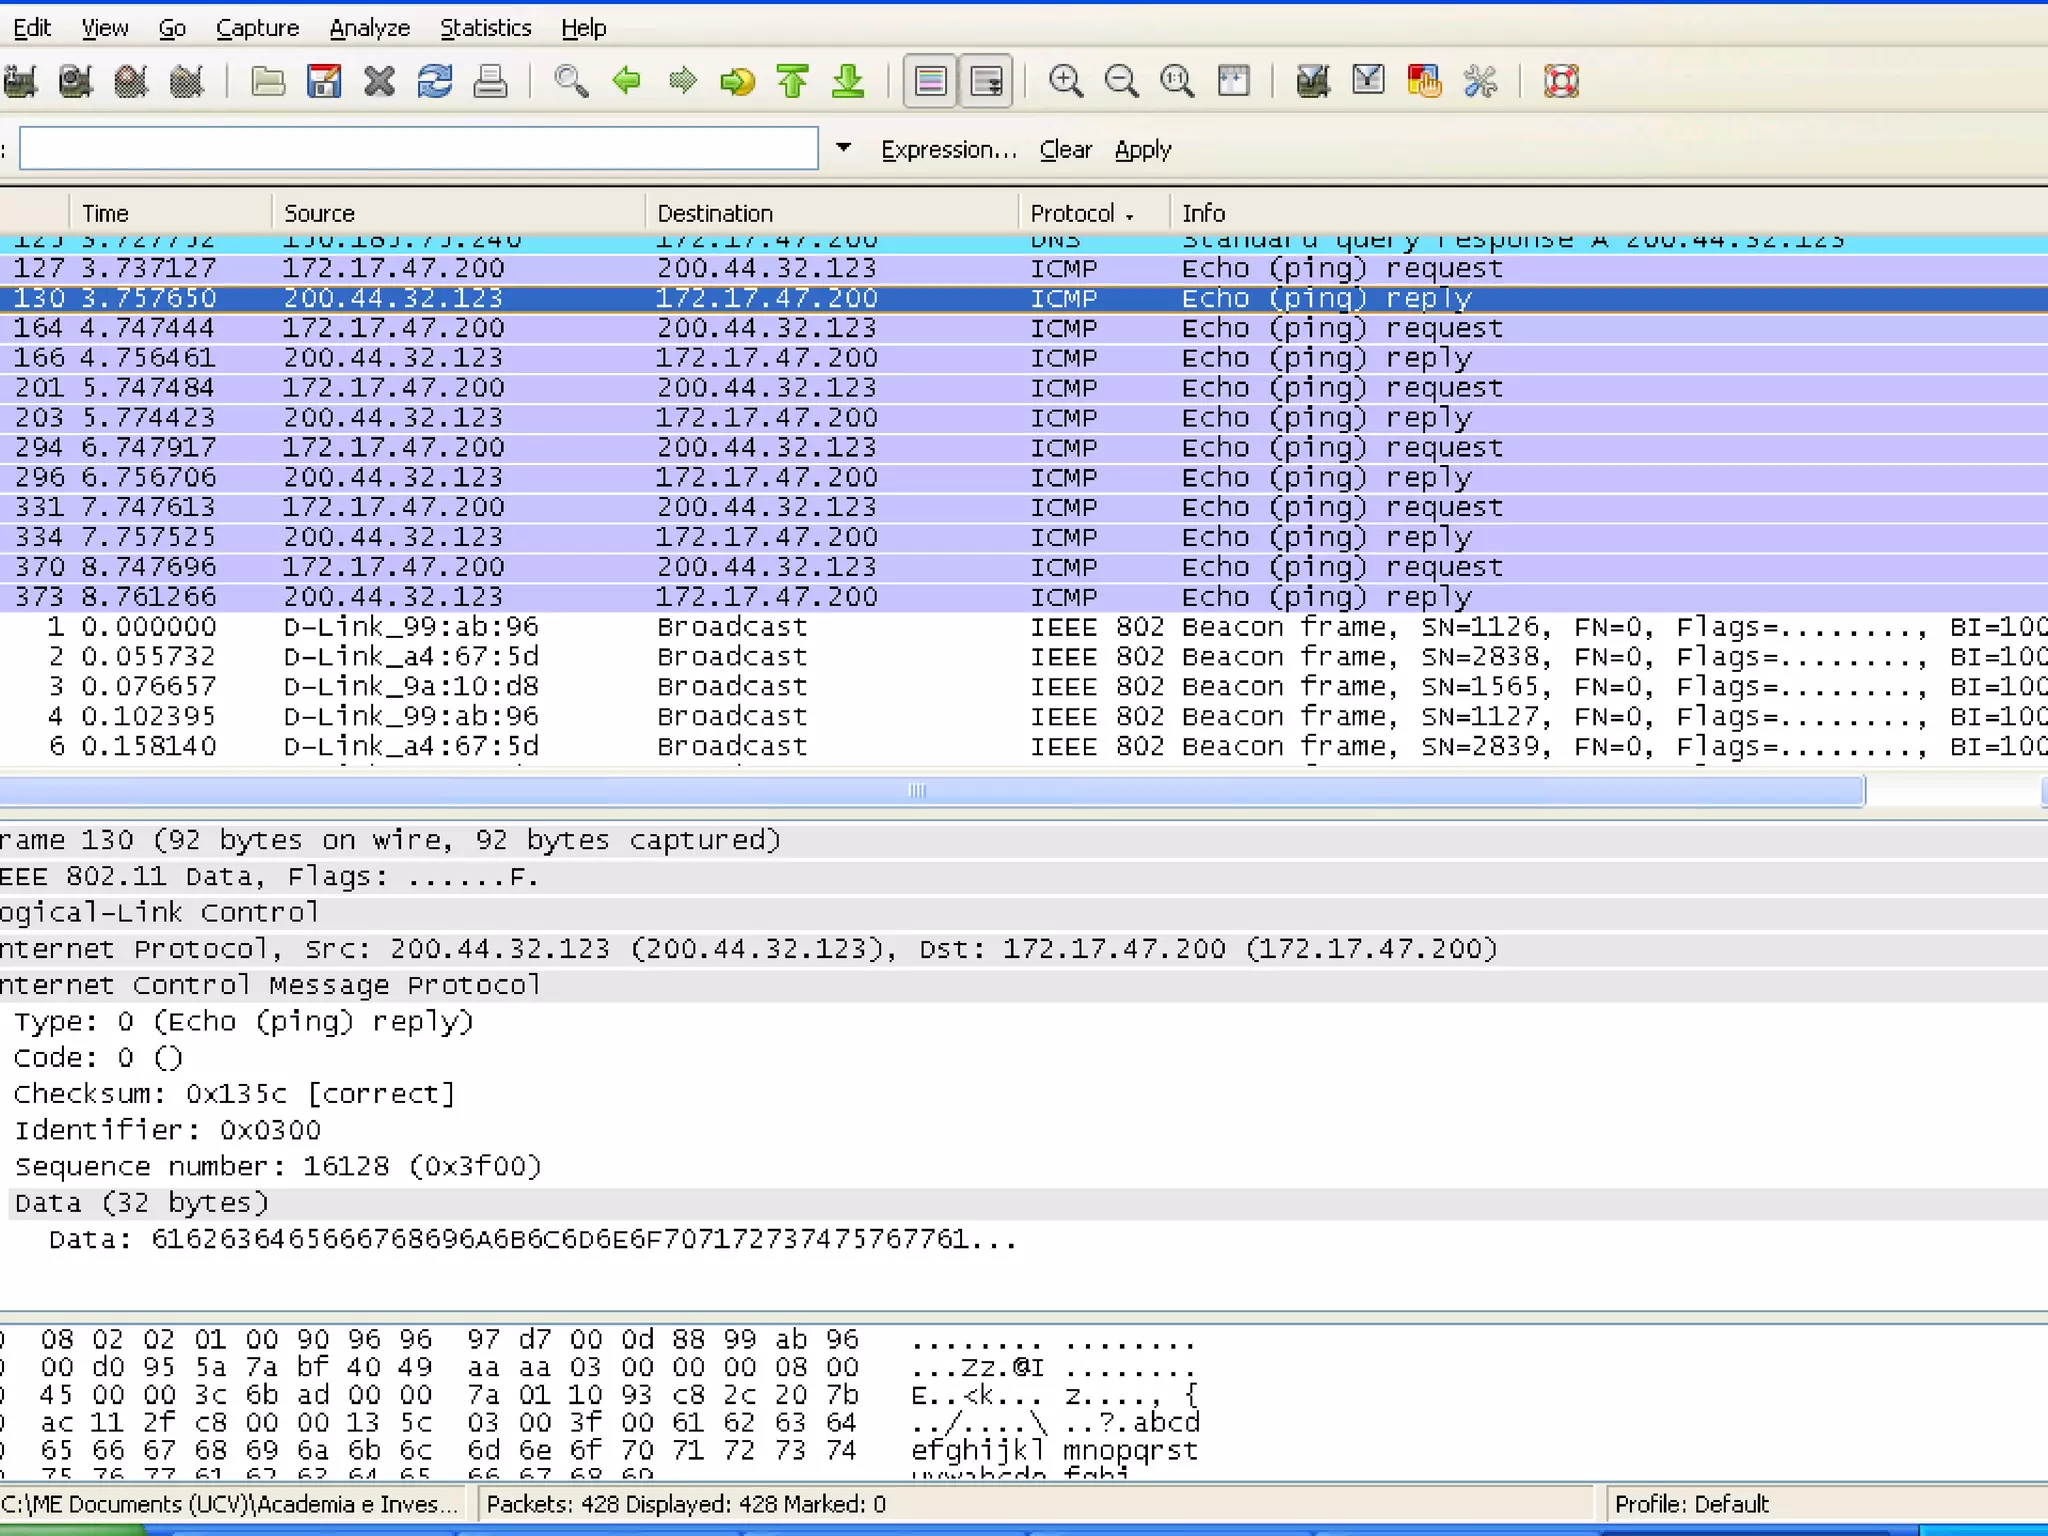The height and width of the screenshot is (1536, 2048).
Task: Click the Save capture file icon
Action: point(323,81)
